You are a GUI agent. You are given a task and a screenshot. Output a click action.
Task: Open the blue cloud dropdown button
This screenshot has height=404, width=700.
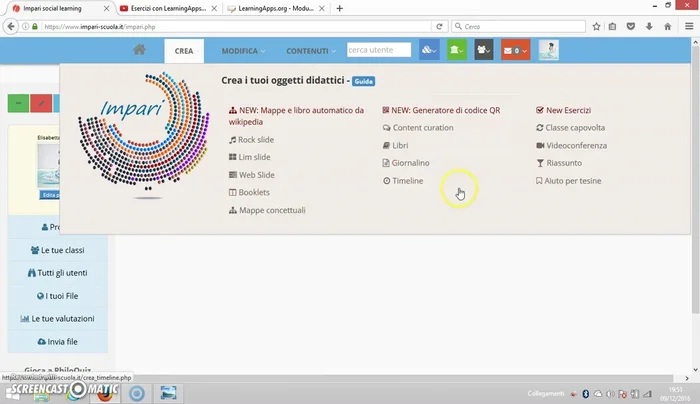429,50
